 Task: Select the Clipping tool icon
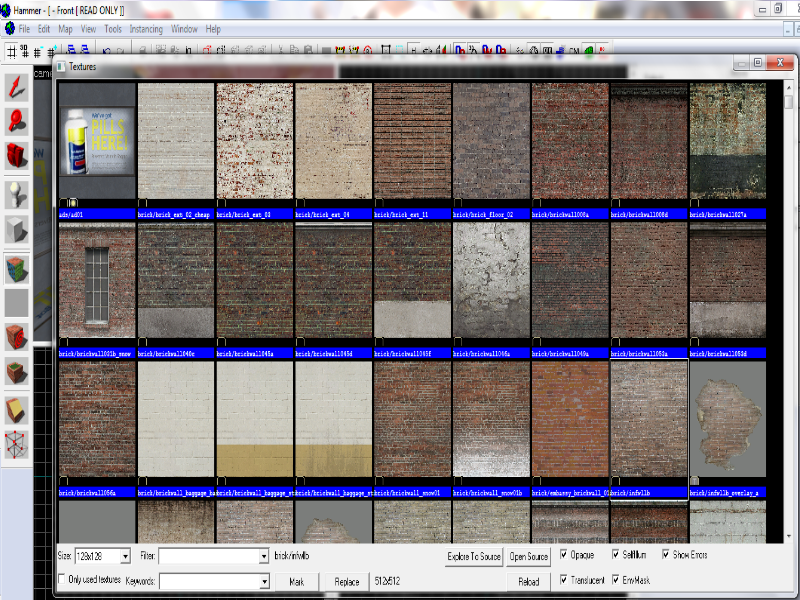coord(16,411)
